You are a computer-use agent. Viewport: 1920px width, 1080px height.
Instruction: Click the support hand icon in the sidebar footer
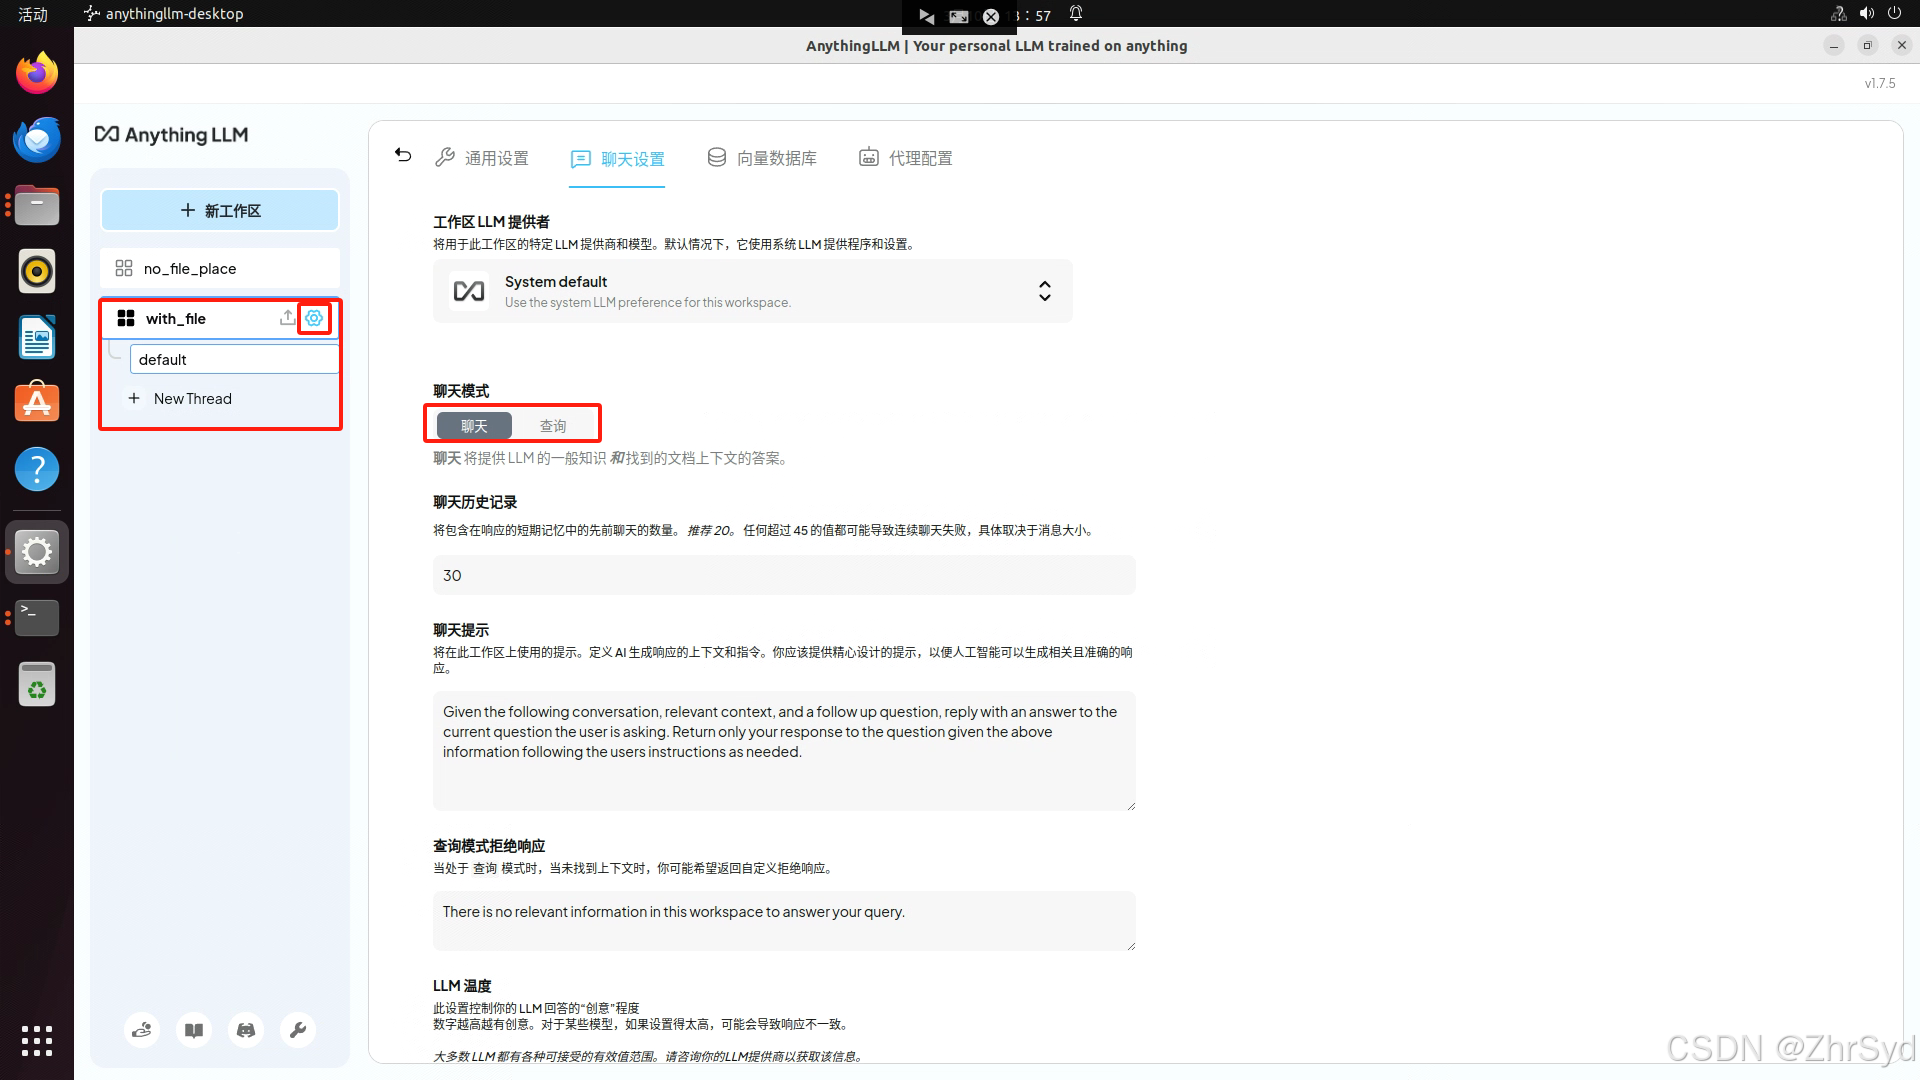[x=142, y=1030]
